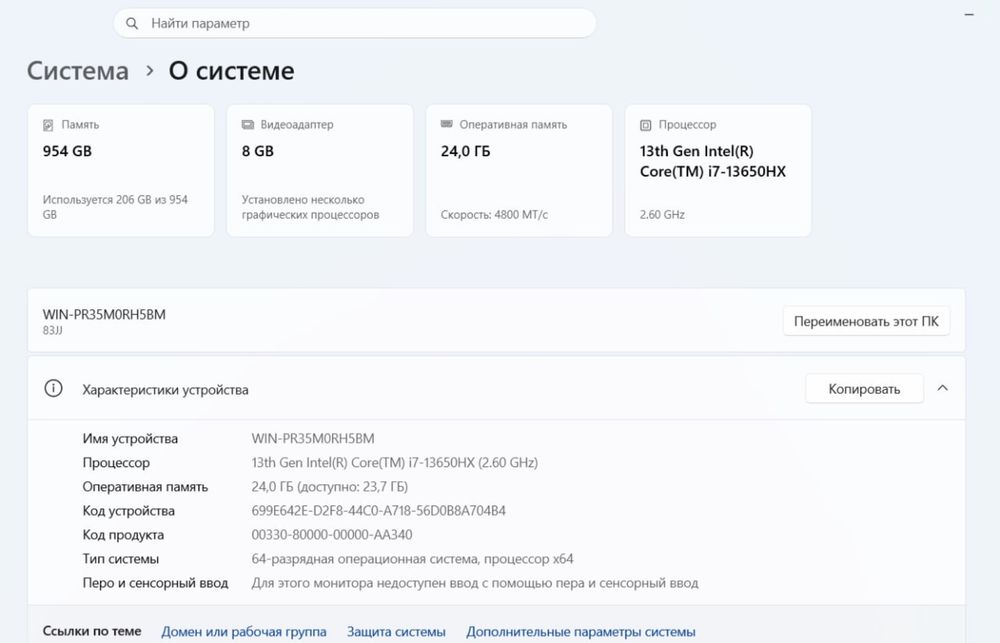
Task: Click 'Установлено несколько графических процессоров' text
Action: [311, 207]
